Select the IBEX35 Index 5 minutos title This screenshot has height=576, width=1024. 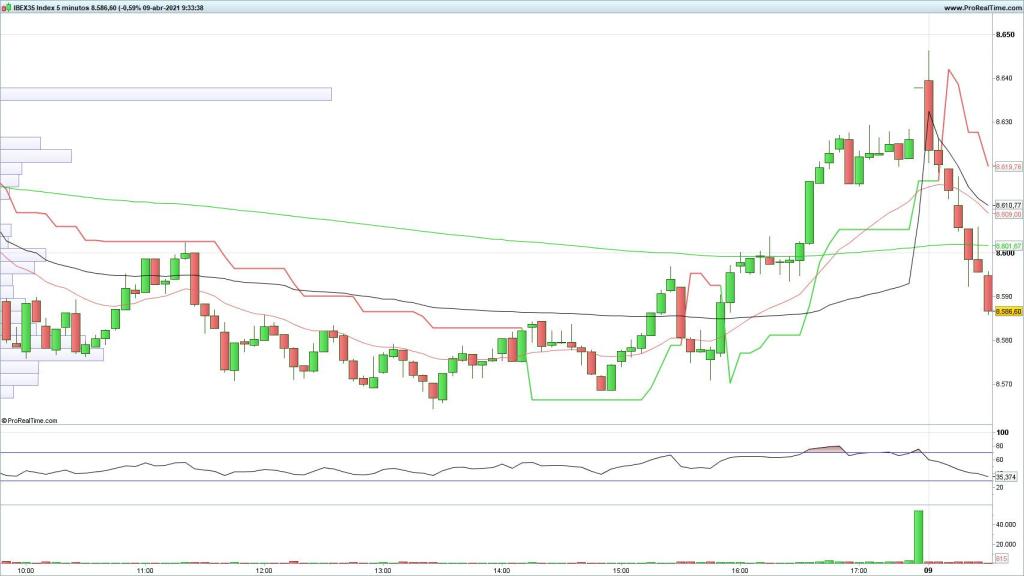pos(45,7)
